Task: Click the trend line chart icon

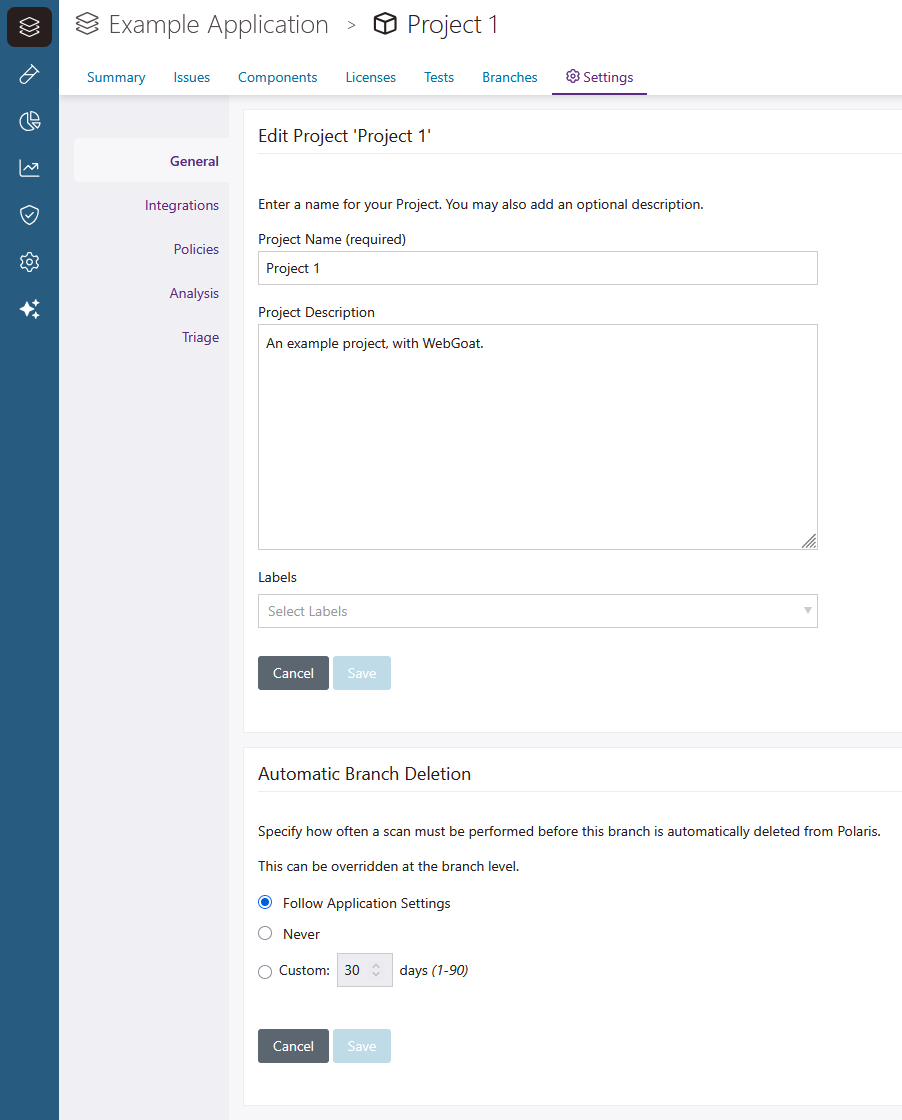Action: 29,168
